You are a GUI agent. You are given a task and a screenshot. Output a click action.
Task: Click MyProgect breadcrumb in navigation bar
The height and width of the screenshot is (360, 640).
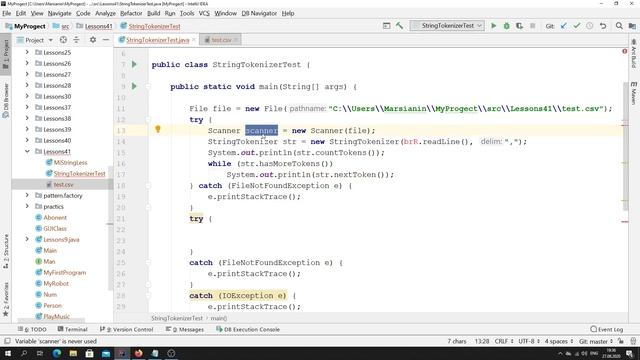point(25,26)
